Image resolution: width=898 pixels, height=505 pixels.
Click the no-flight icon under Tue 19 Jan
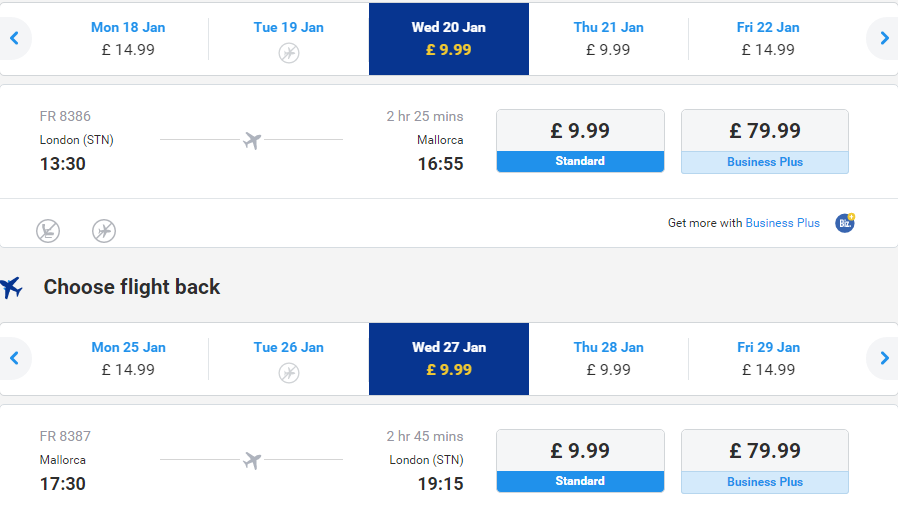click(289, 53)
